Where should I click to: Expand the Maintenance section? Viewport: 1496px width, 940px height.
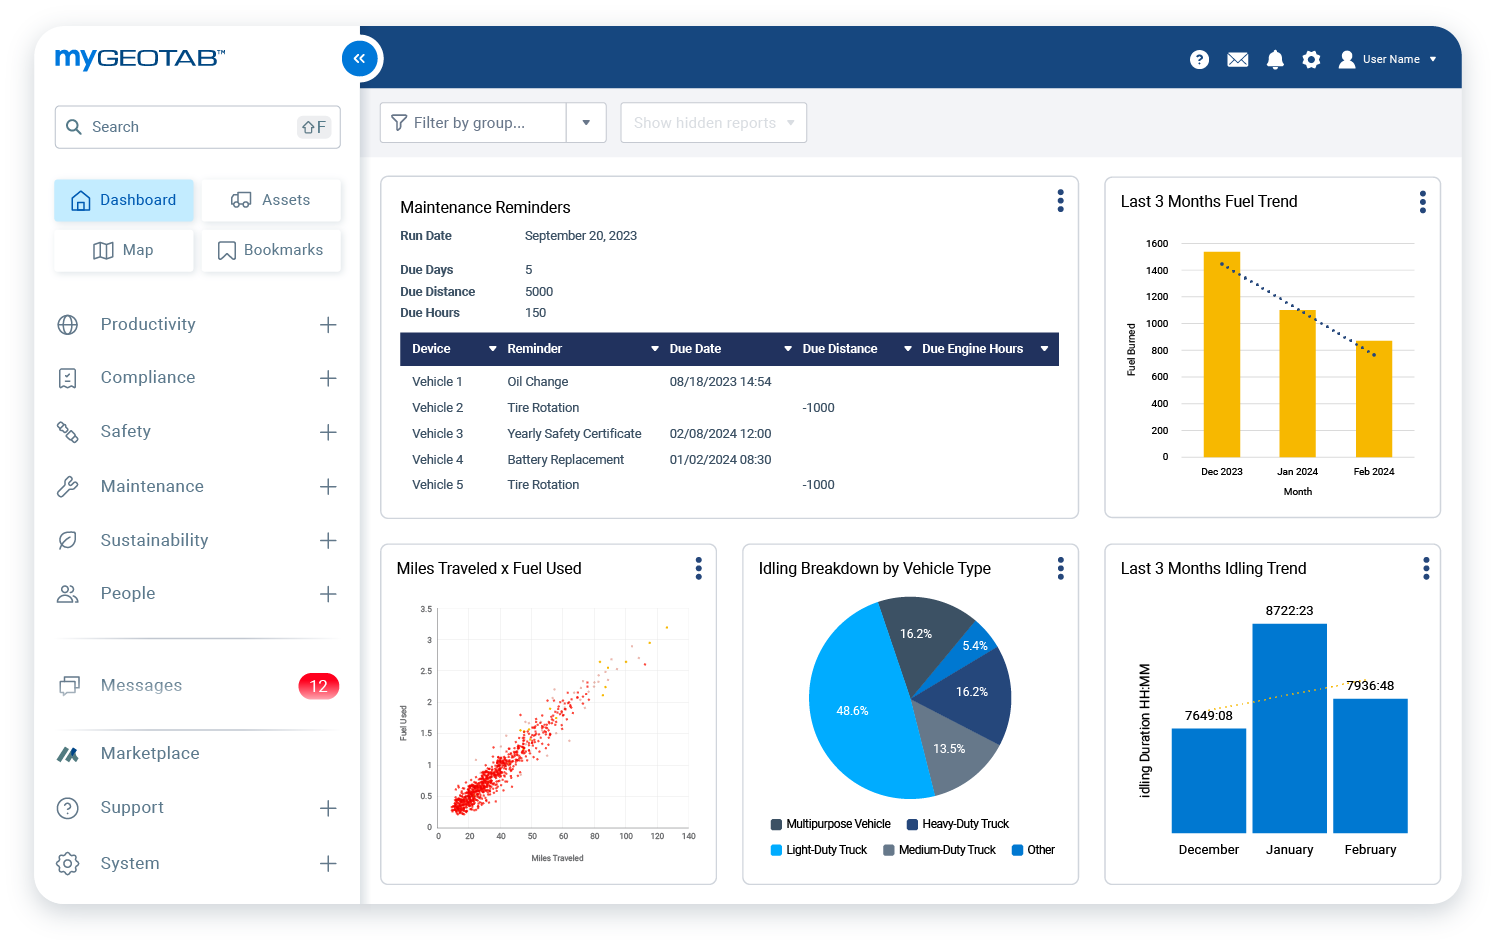tap(328, 487)
